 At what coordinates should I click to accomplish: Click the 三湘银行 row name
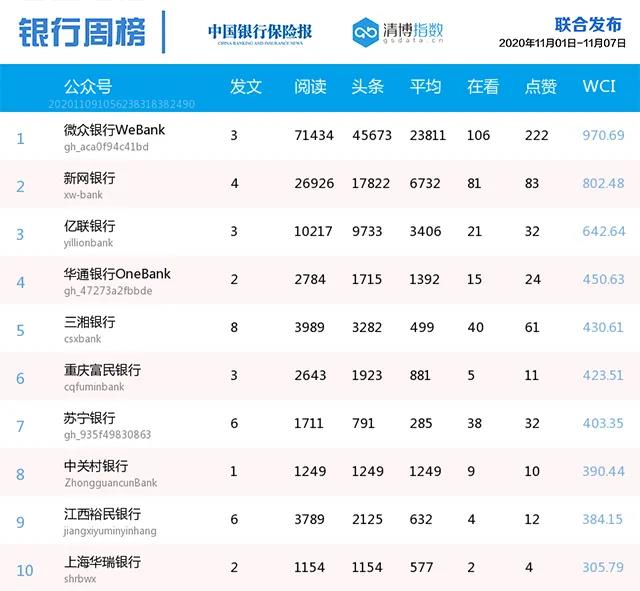pyautogui.click(x=89, y=322)
